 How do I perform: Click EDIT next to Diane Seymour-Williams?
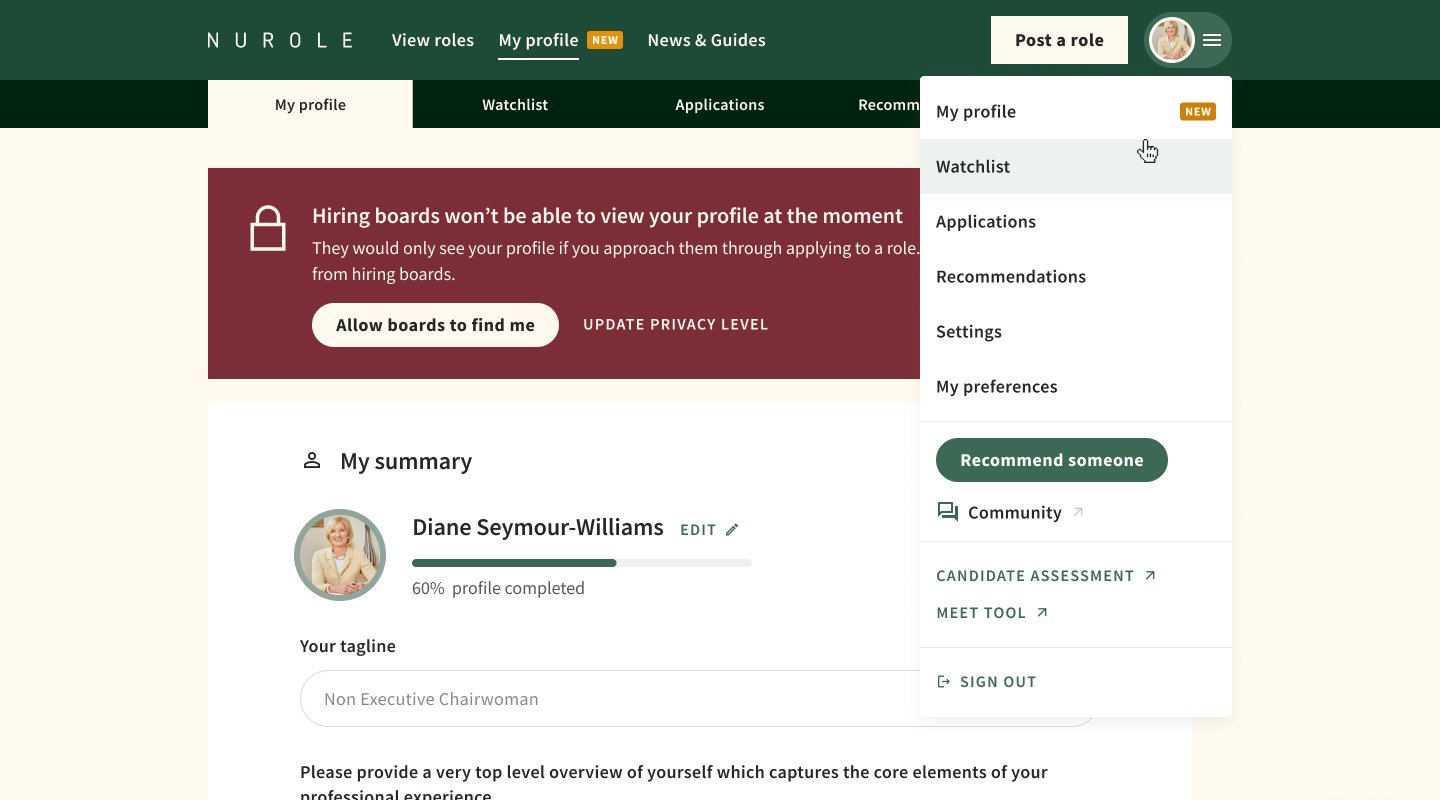coord(698,530)
